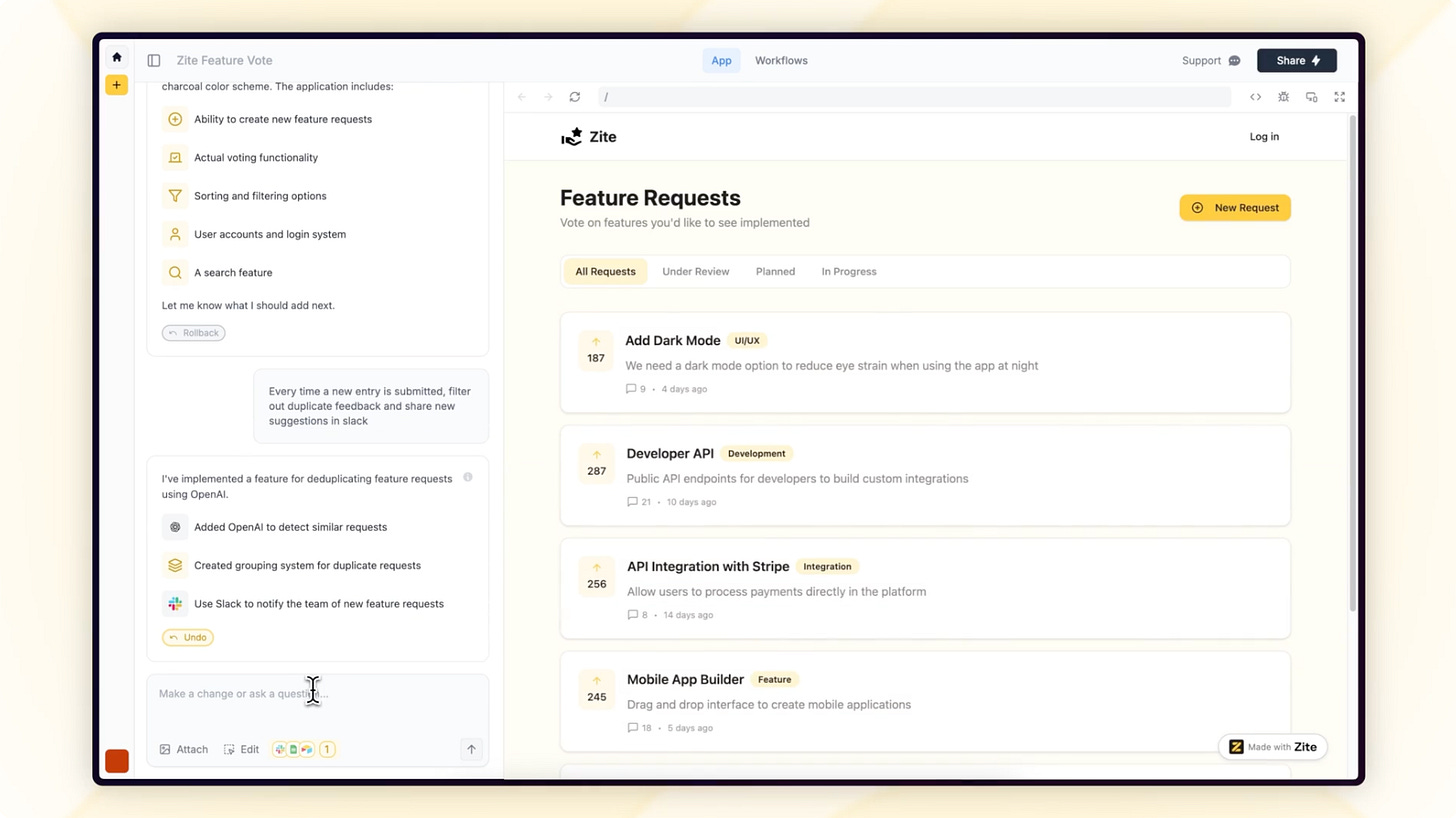The height and width of the screenshot is (818, 1456).
Task: Click 'Created grouping system for duplicate requests'
Action: tap(307, 565)
